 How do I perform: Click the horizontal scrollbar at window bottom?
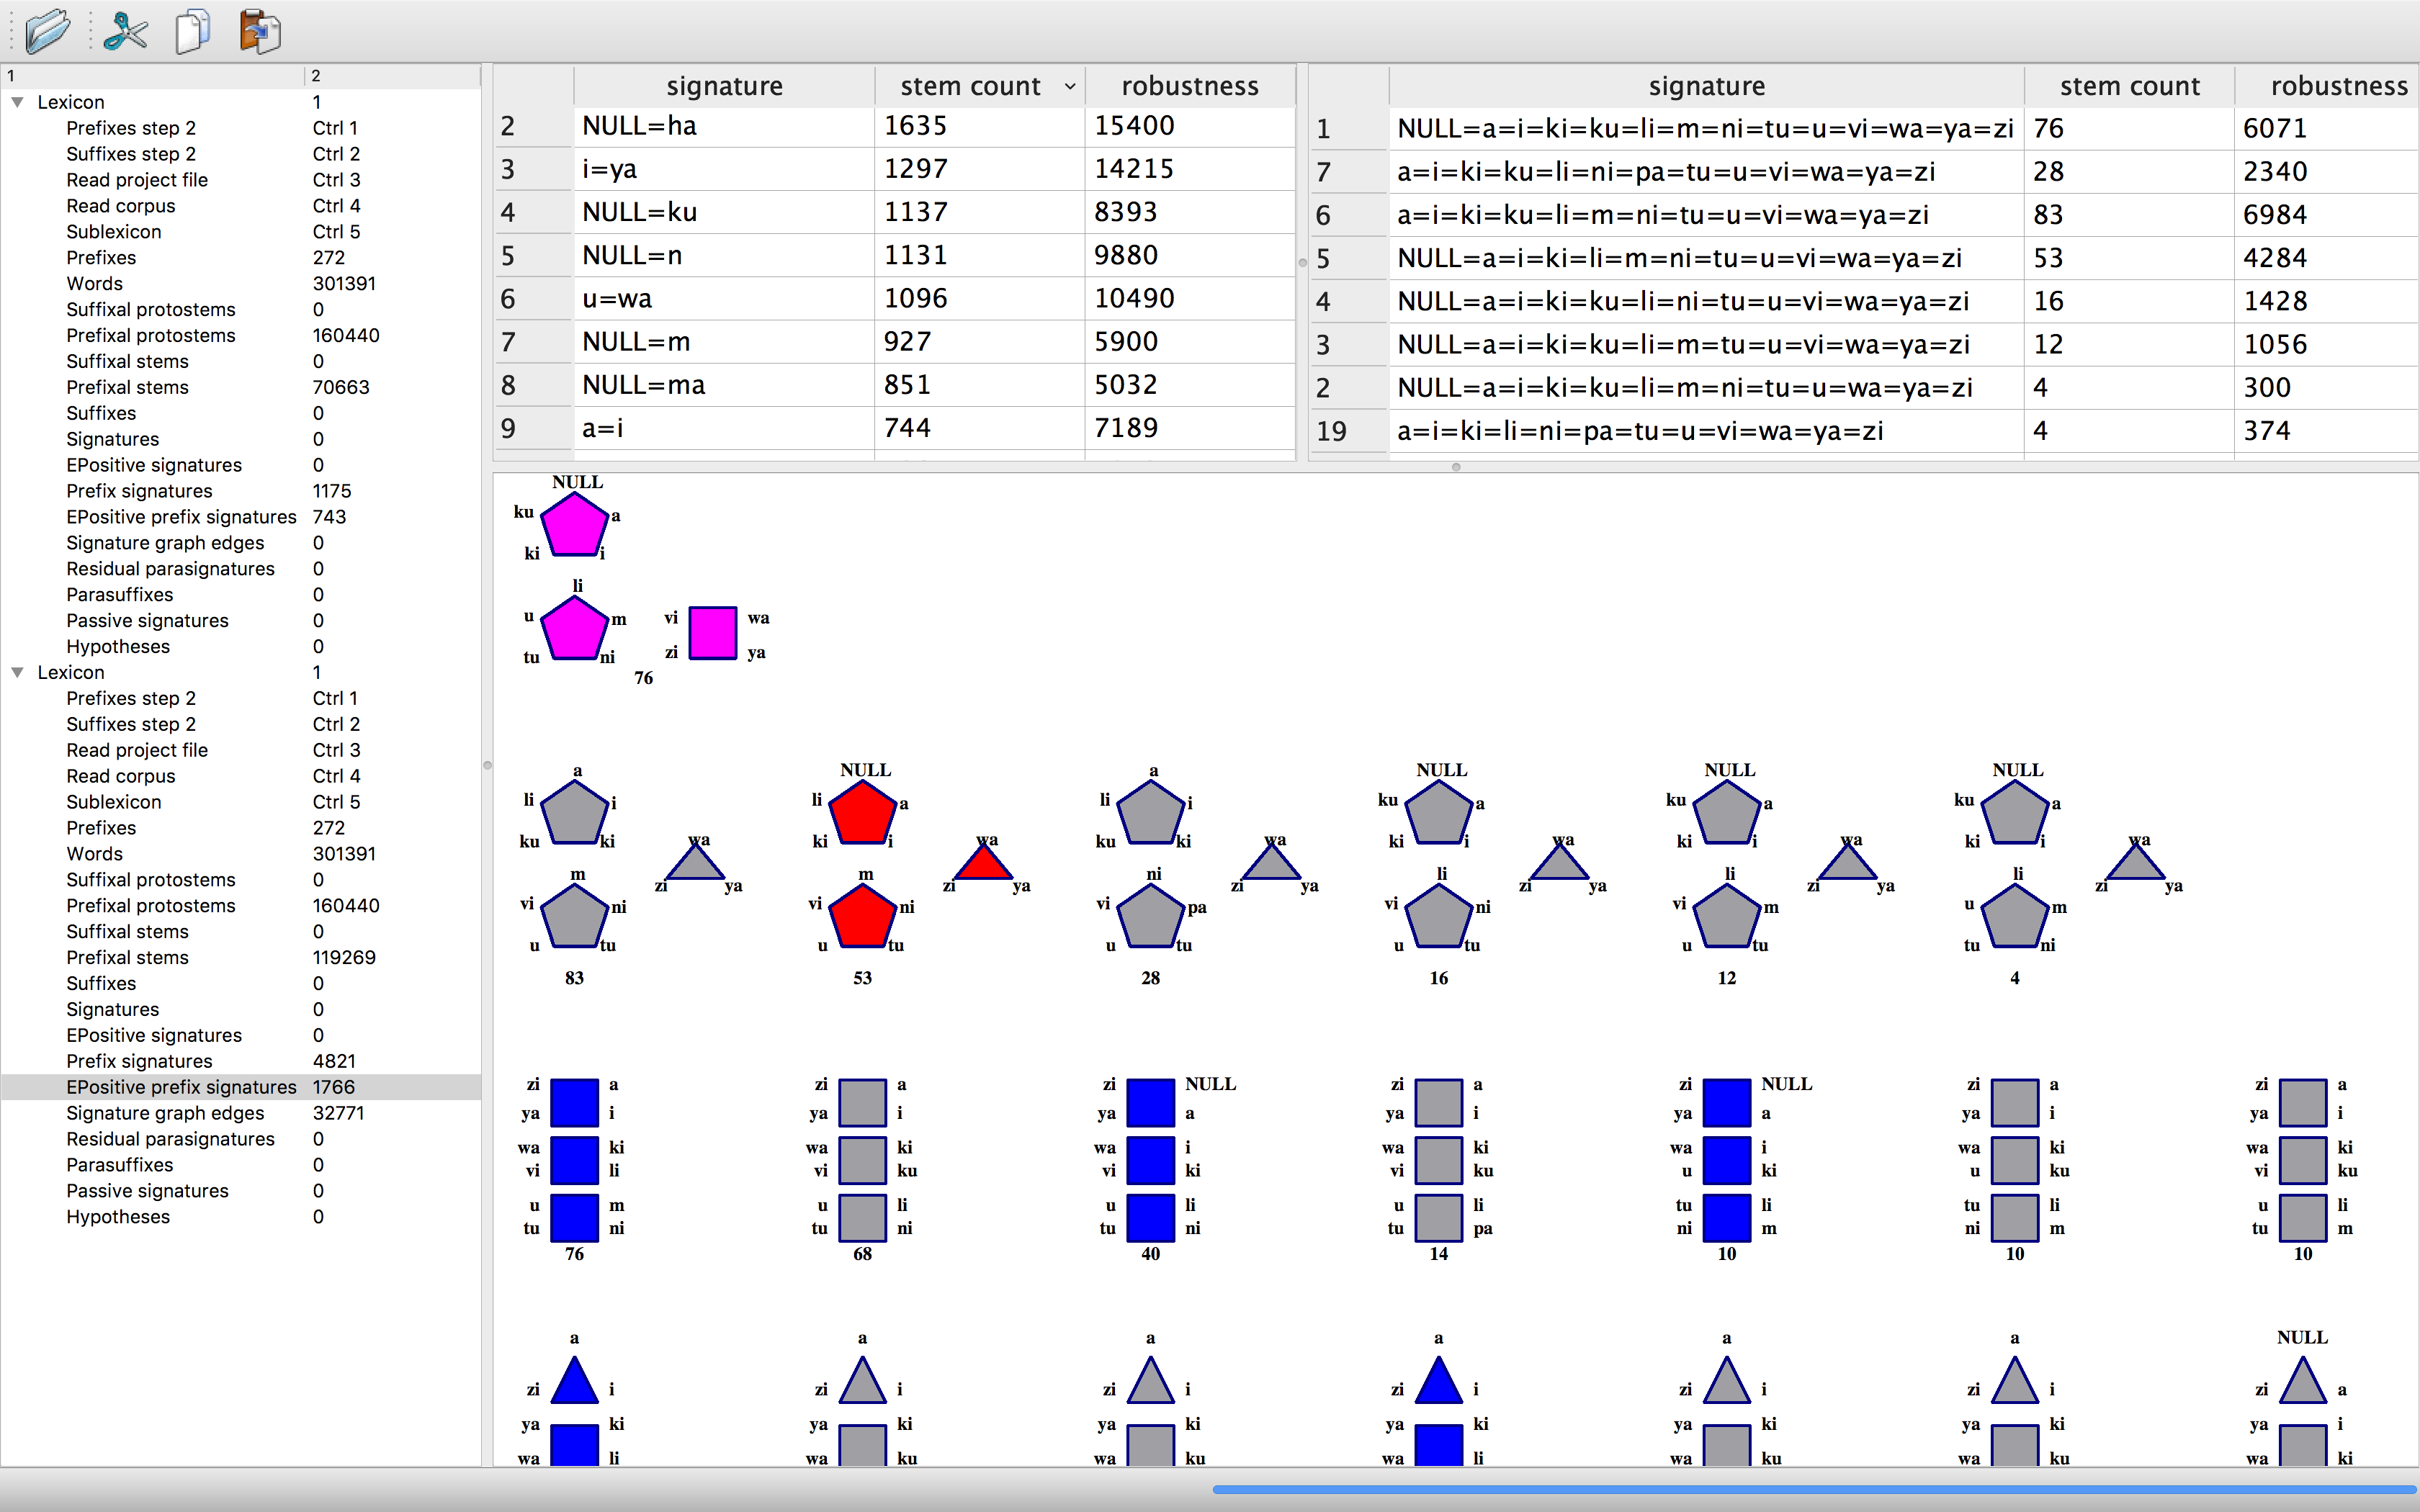click(x=1814, y=1490)
